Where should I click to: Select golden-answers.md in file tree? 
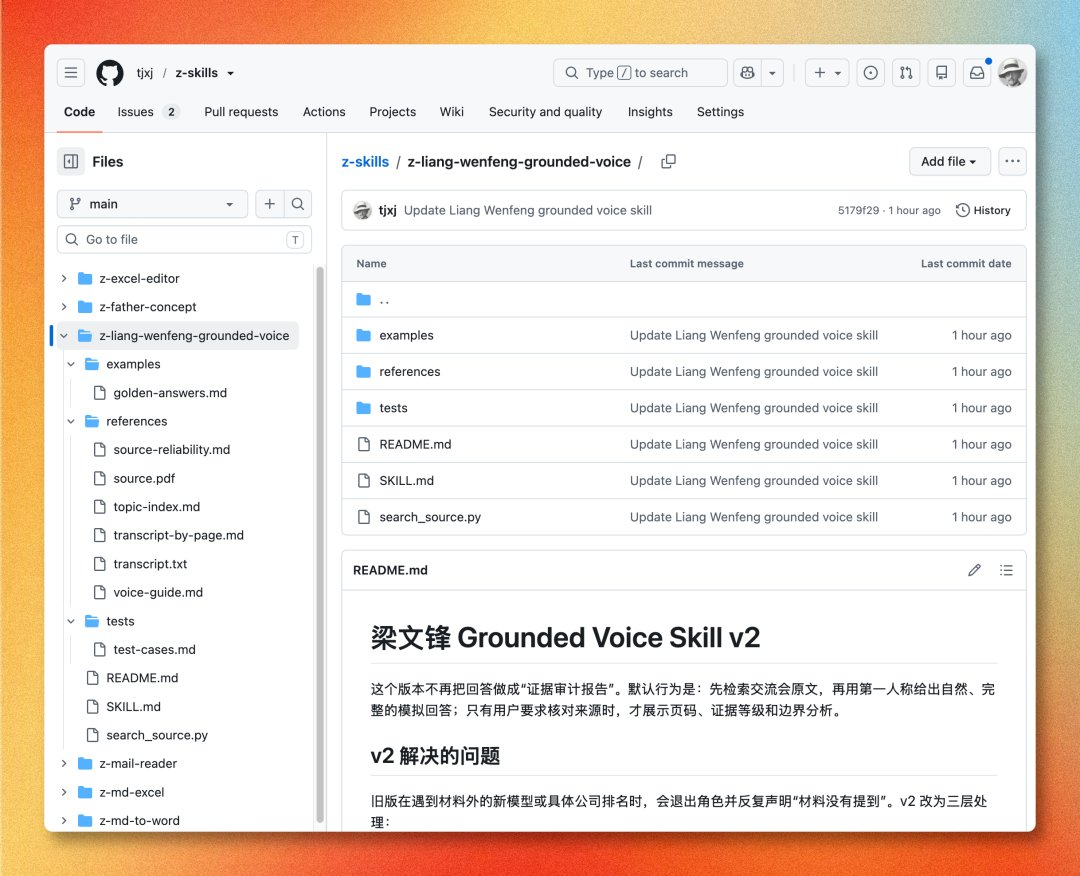pos(170,393)
